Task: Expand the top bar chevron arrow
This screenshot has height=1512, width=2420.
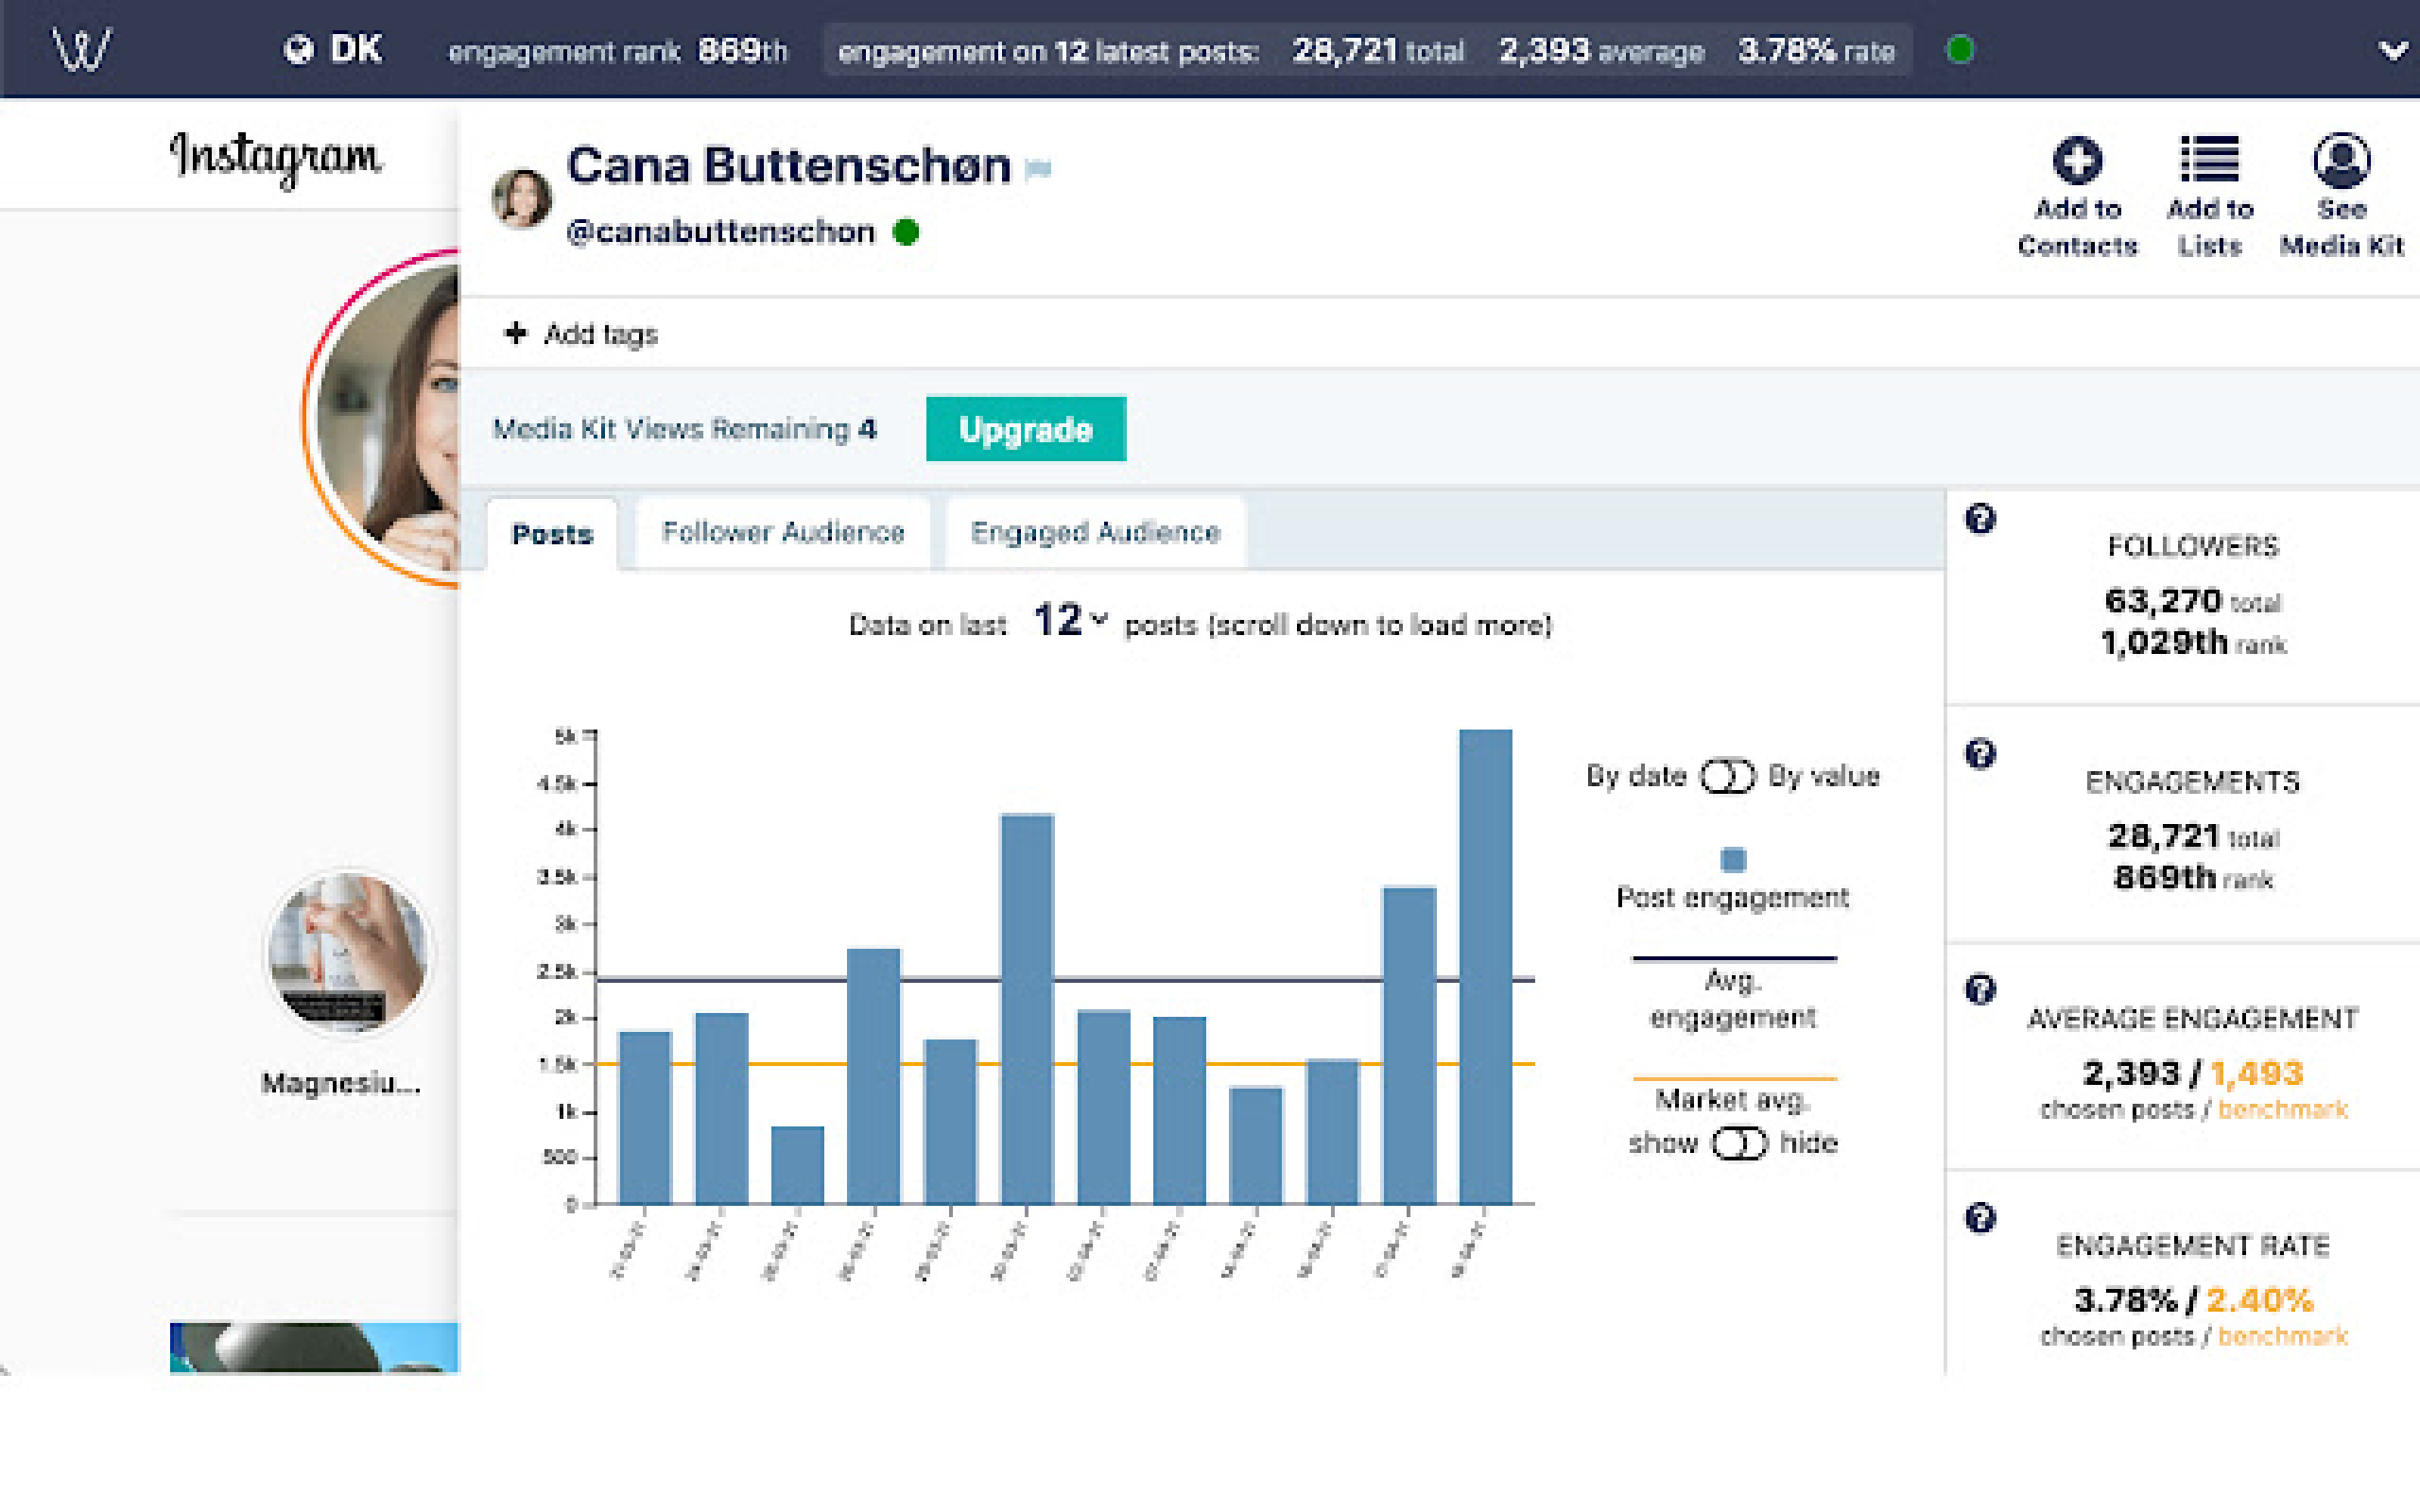Action: [2392, 50]
